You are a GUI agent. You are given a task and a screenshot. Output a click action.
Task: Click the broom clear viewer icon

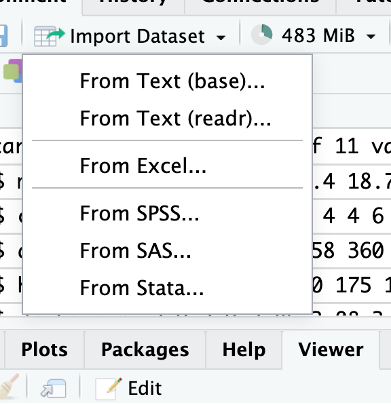[x=9, y=387]
